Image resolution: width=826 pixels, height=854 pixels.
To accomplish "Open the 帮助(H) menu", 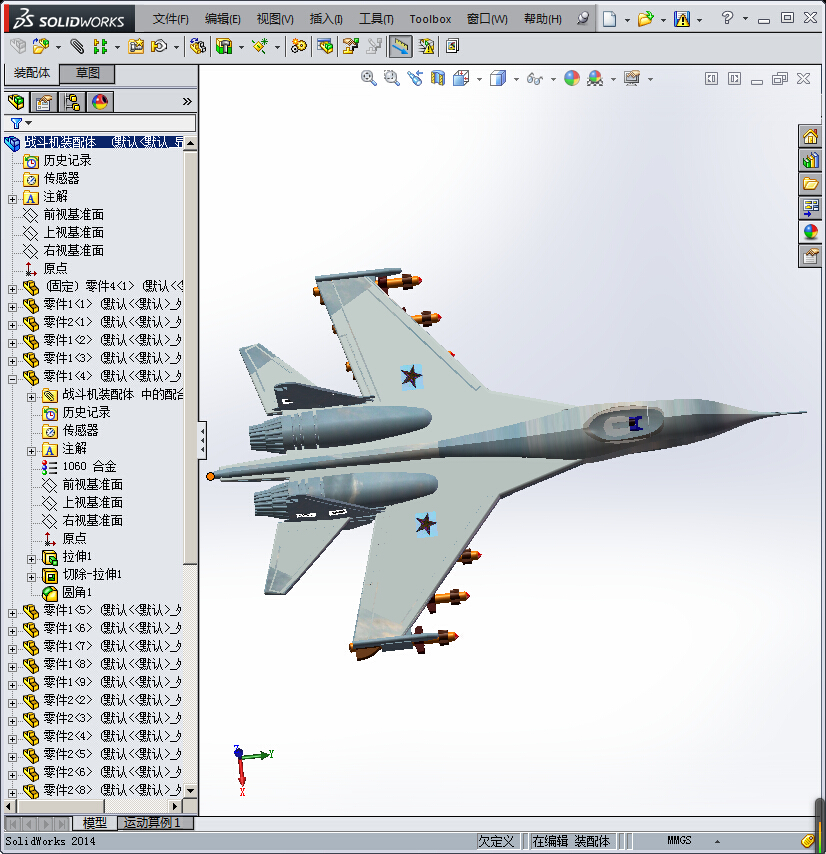I will point(542,19).
